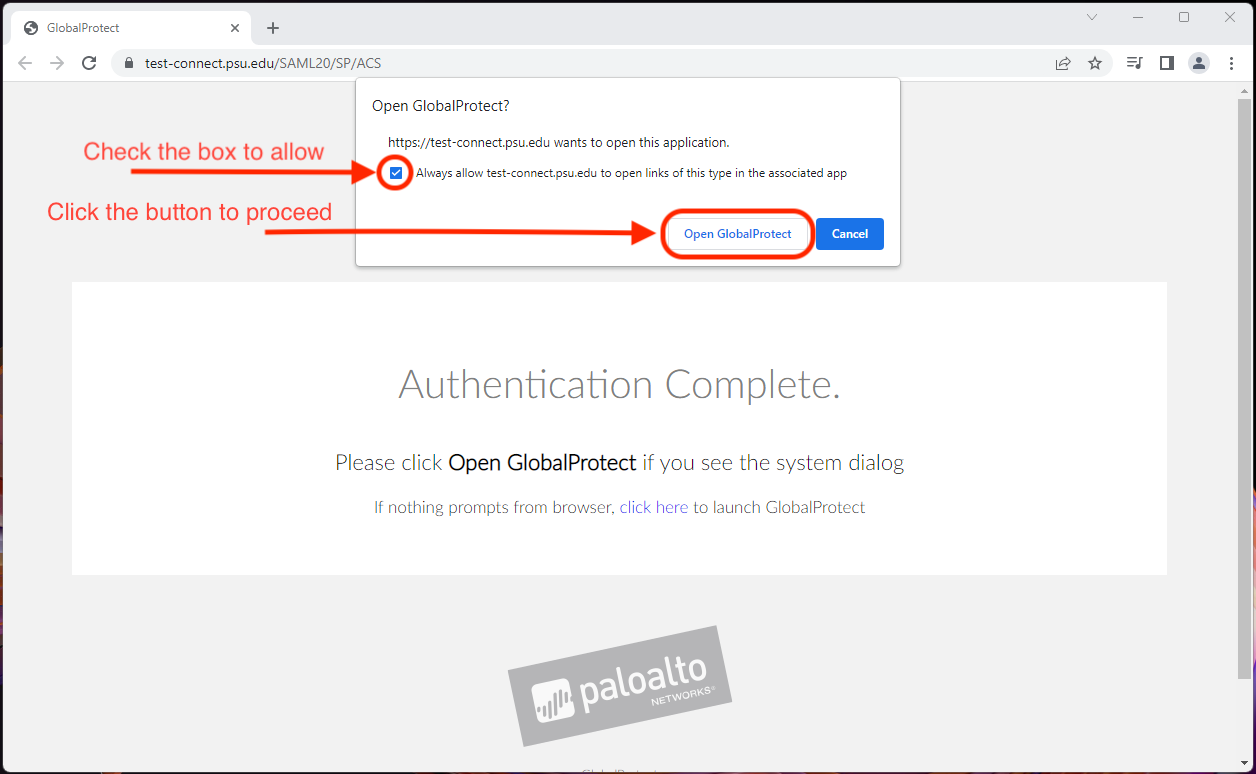Click the back navigation arrow
Viewport: 1256px width, 774px height.
(x=24, y=62)
